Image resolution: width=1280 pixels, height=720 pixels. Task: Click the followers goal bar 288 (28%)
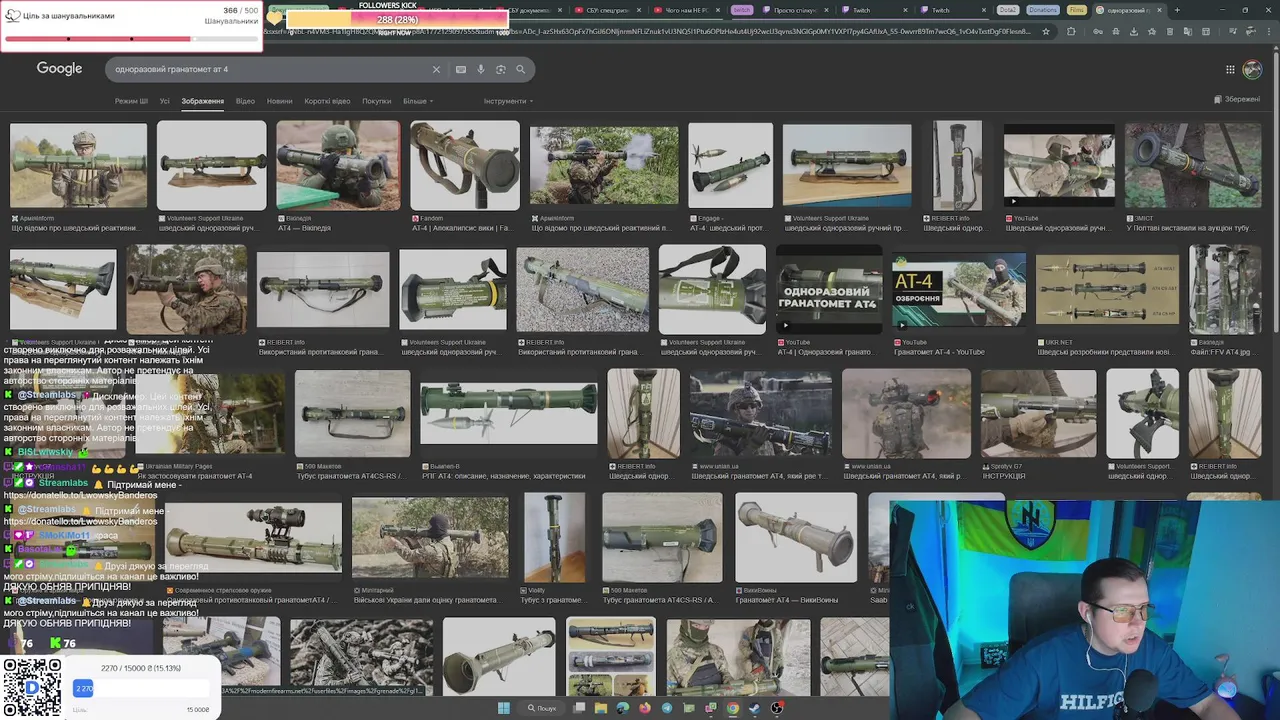click(397, 19)
